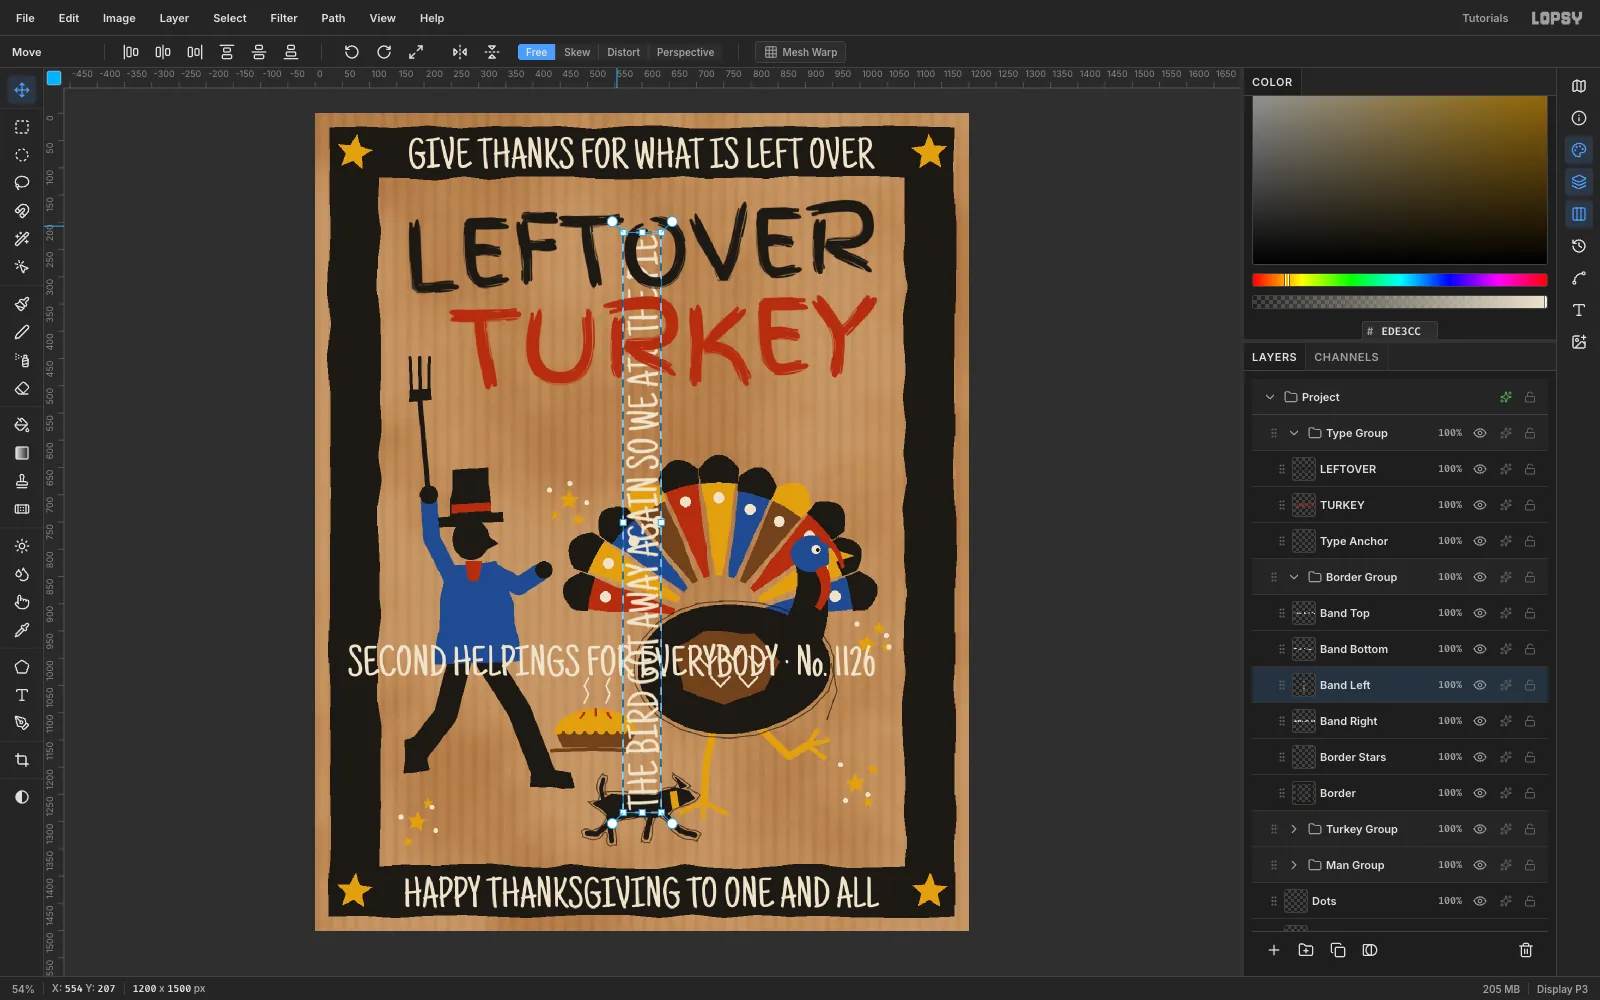Viewport: 1600px width, 1000px height.
Task: Select the Border Stars layer row
Action: click(1400, 757)
